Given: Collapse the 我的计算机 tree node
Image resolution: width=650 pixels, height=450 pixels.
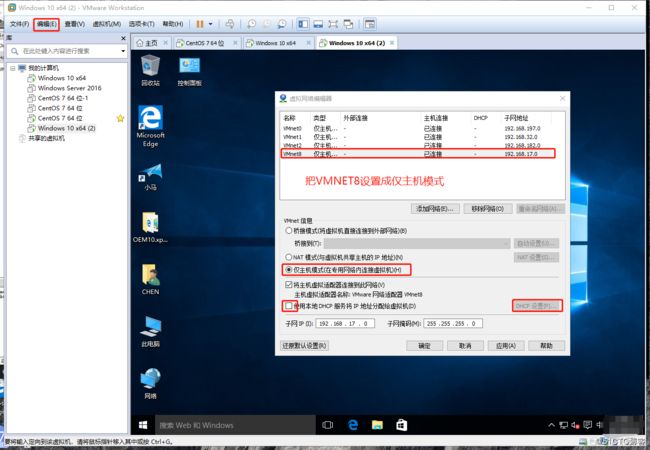Looking at the screenshot, I should point(13,68).
